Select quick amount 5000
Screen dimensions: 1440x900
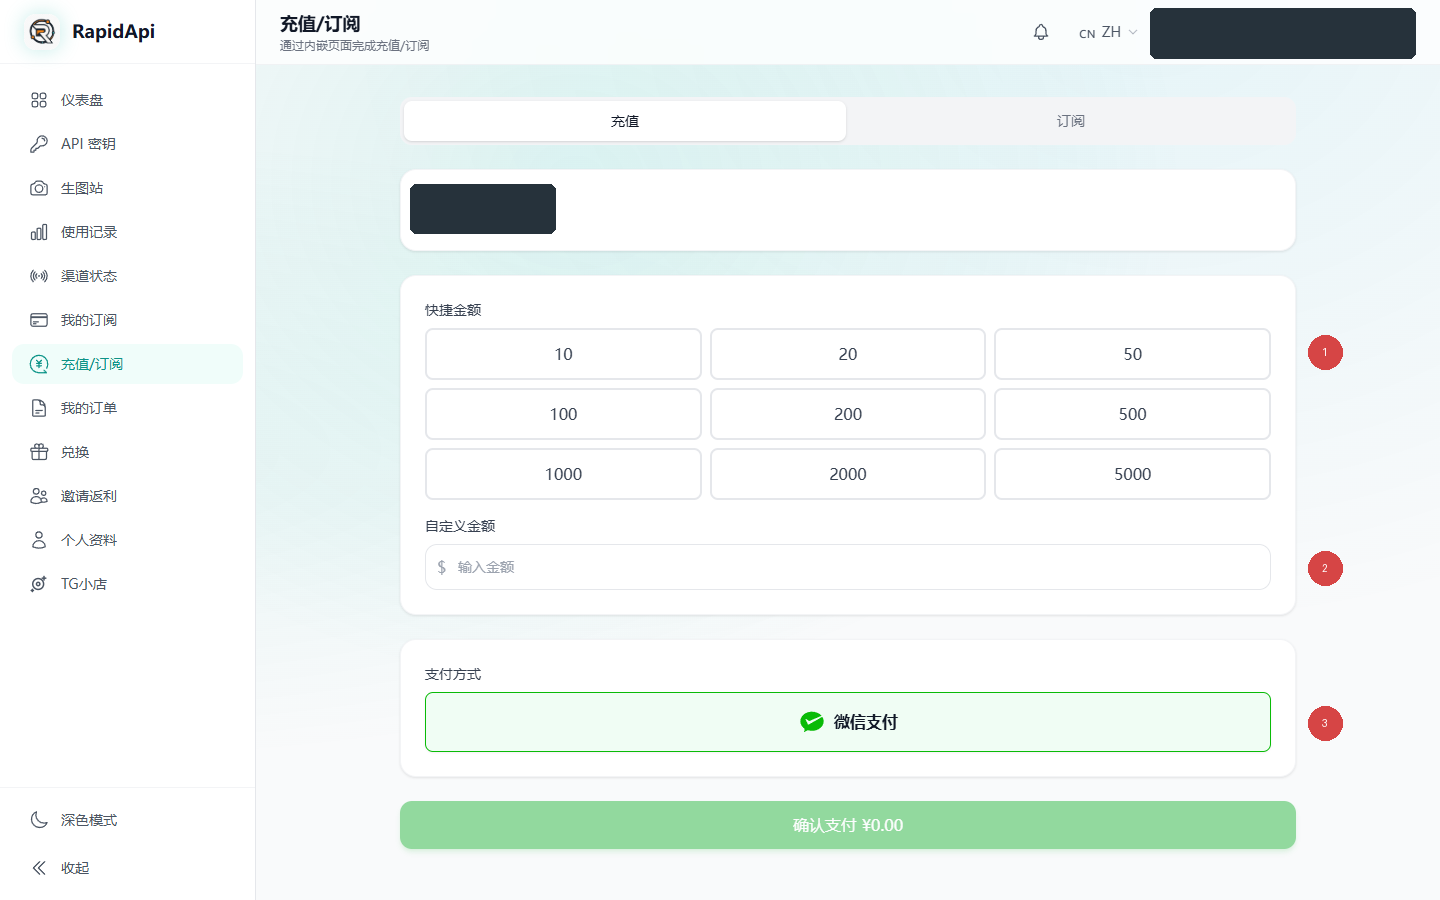[1132, 474]
